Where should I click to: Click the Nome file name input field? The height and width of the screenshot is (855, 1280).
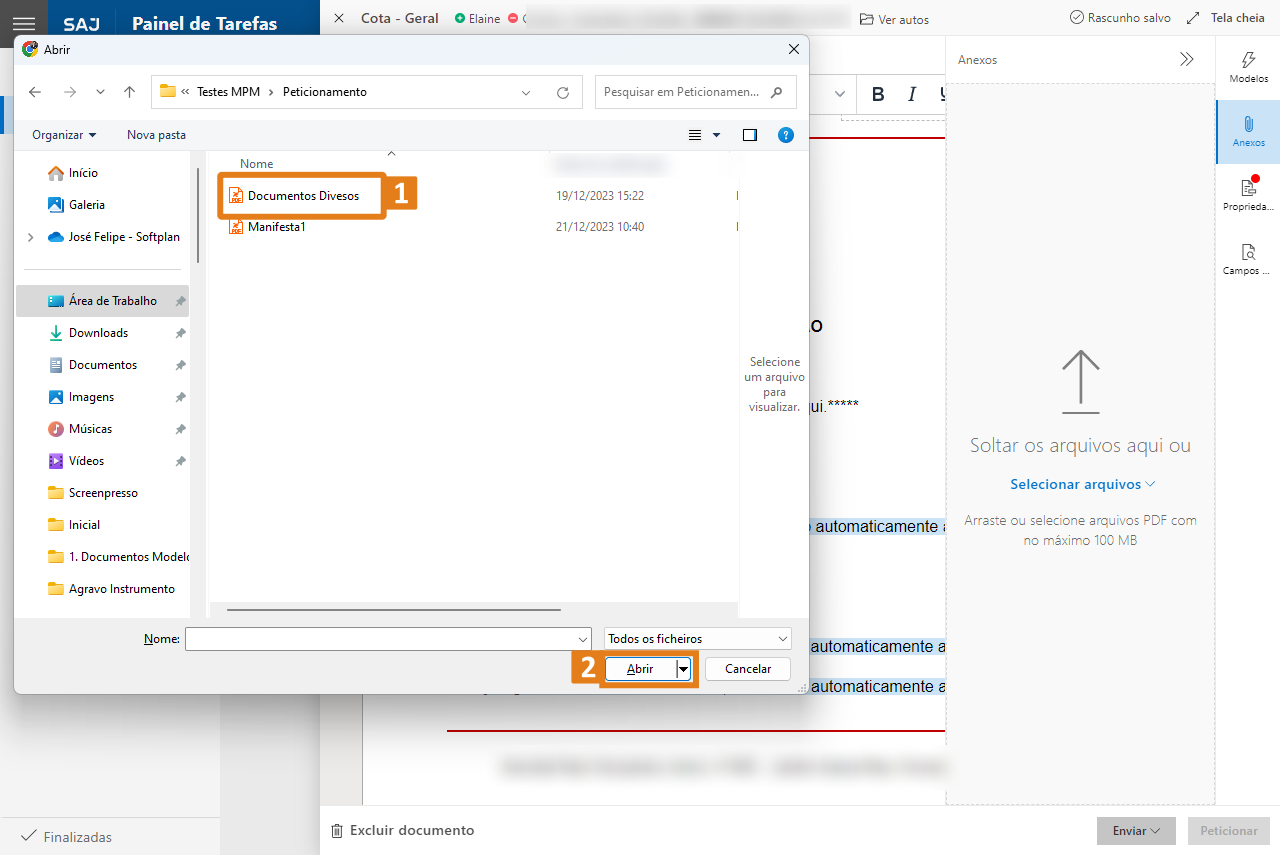pyautogui.click(x=387, y=639)
